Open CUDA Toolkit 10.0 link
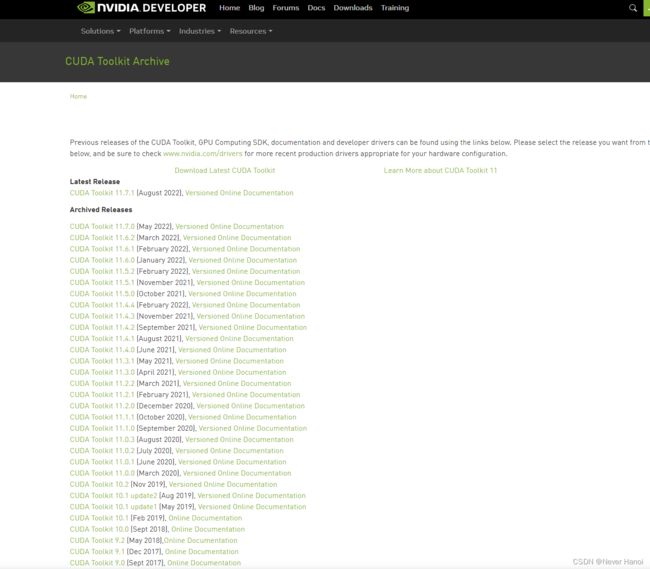The image size is (650, 569). (x=99, y=528)
